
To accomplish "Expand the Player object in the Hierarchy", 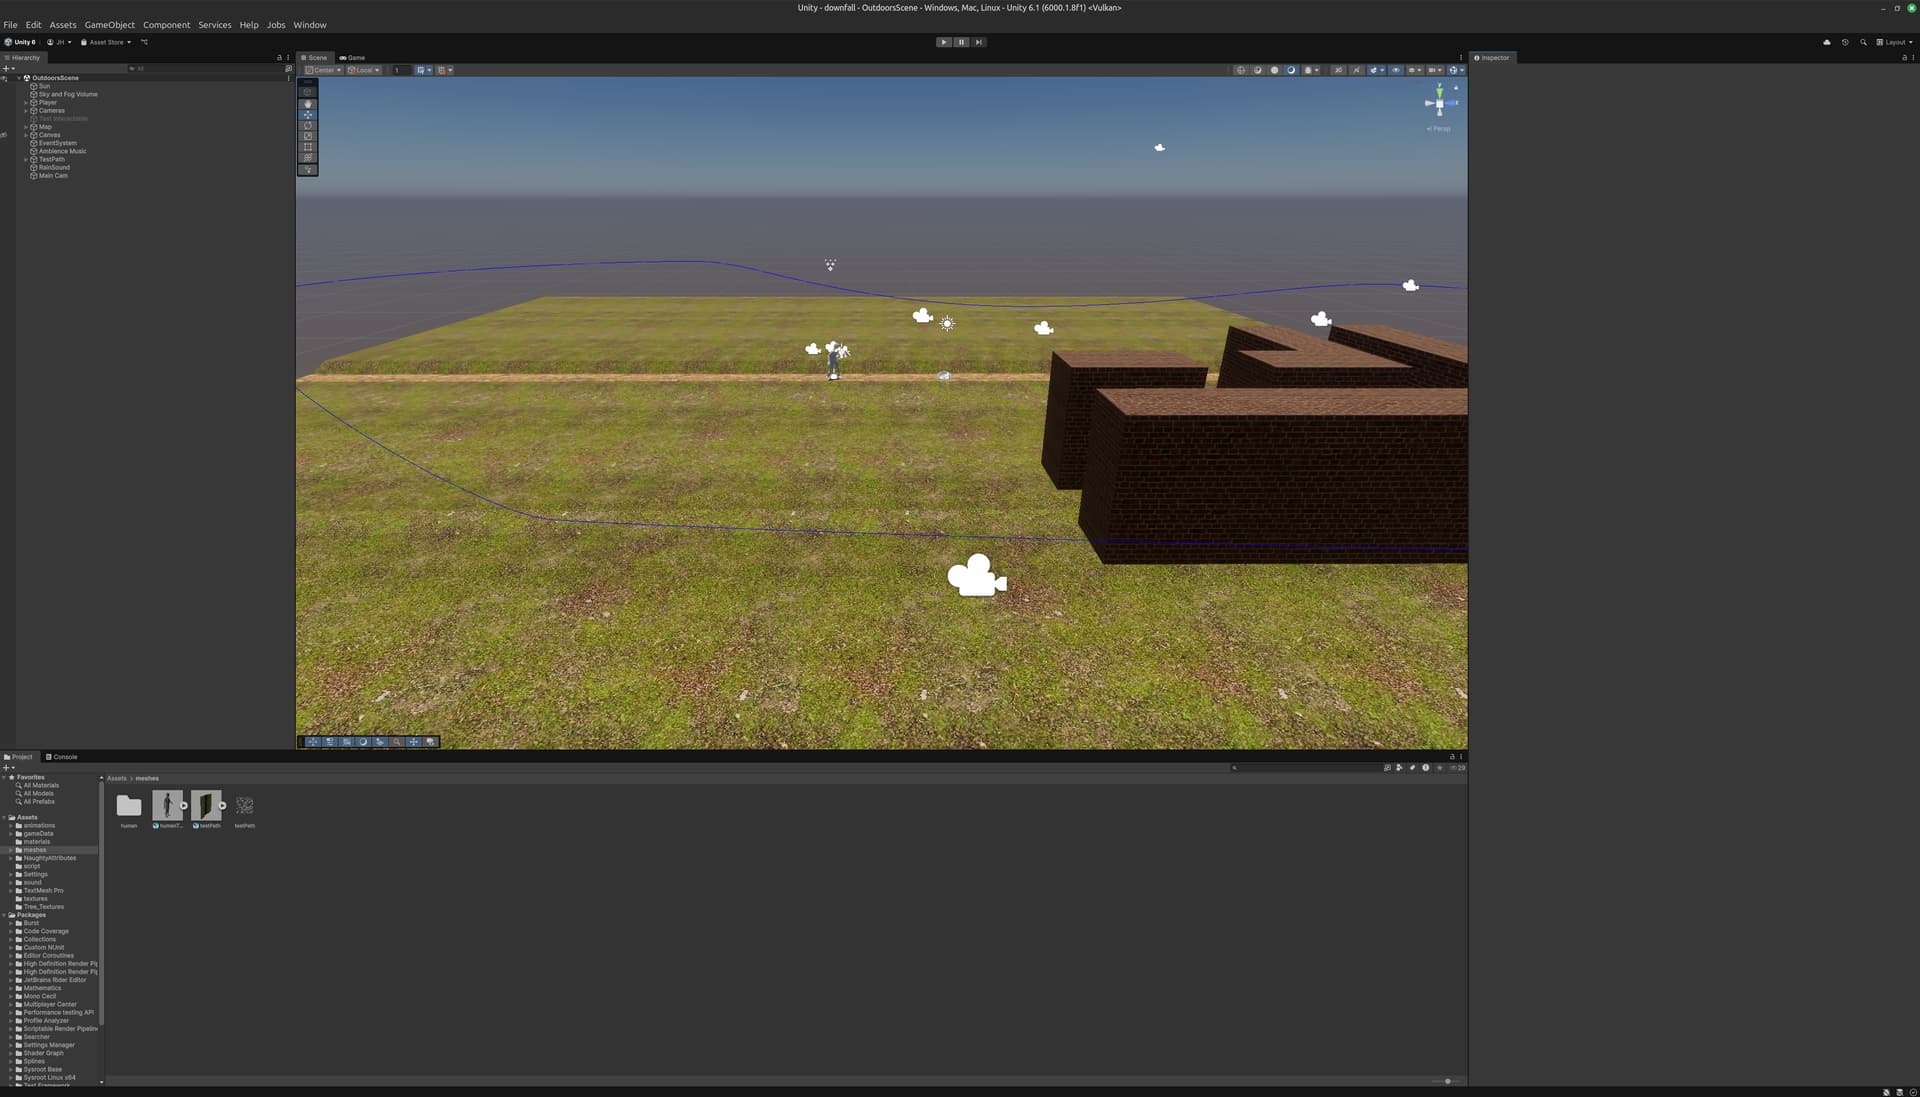I will pyautogui.click(x=24, y=102).
